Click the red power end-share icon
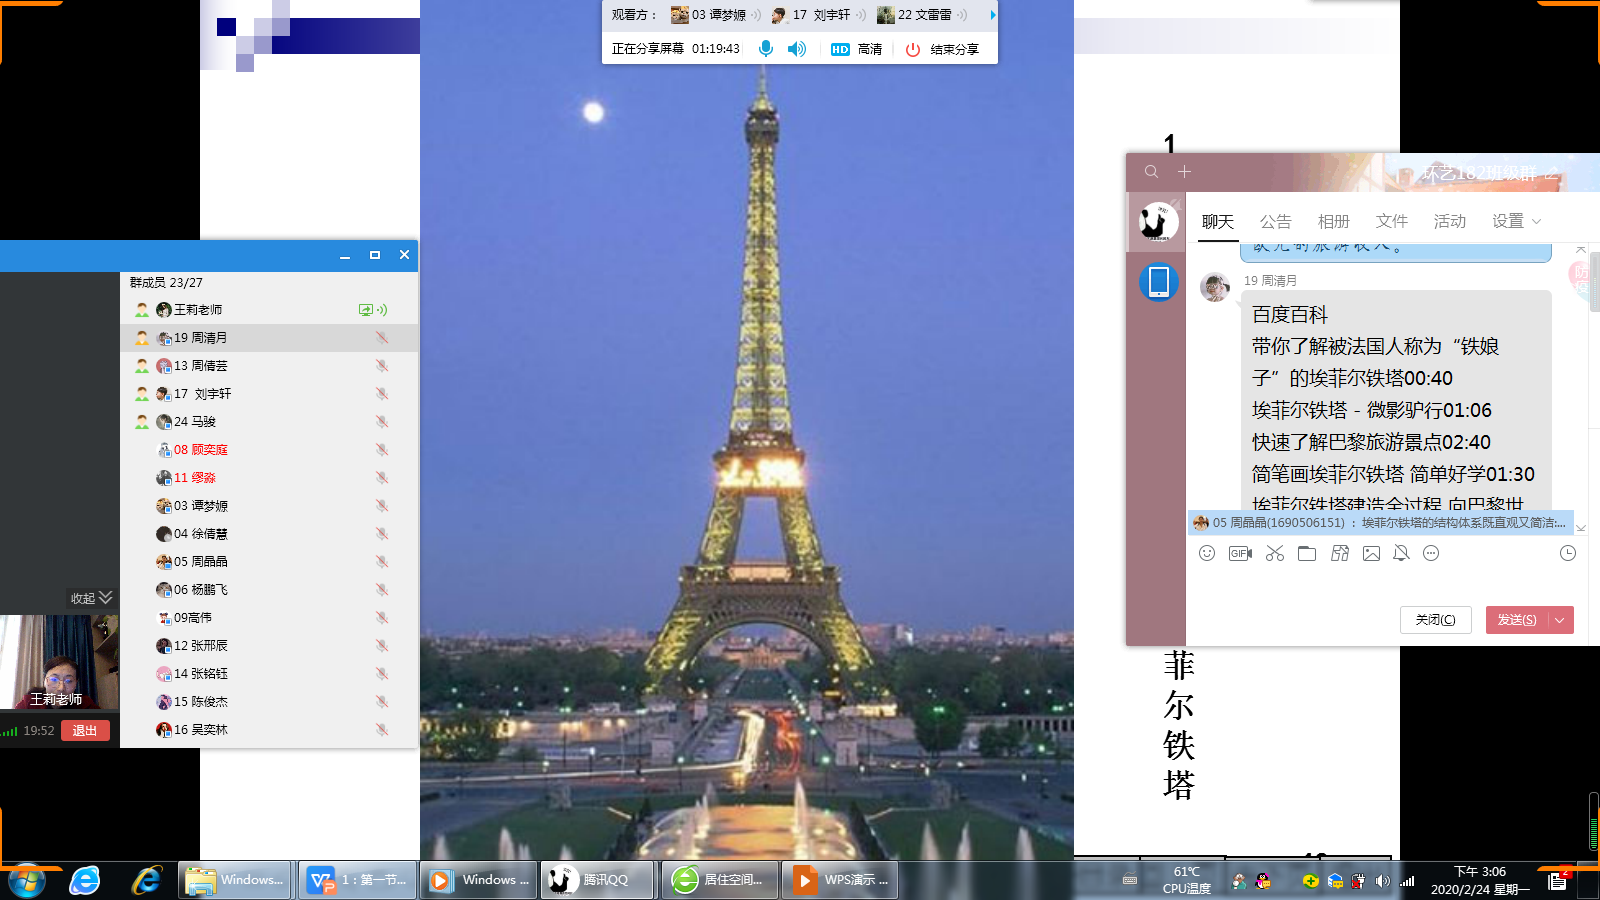This screenshot has height=900, width=1600. [912, 49]
